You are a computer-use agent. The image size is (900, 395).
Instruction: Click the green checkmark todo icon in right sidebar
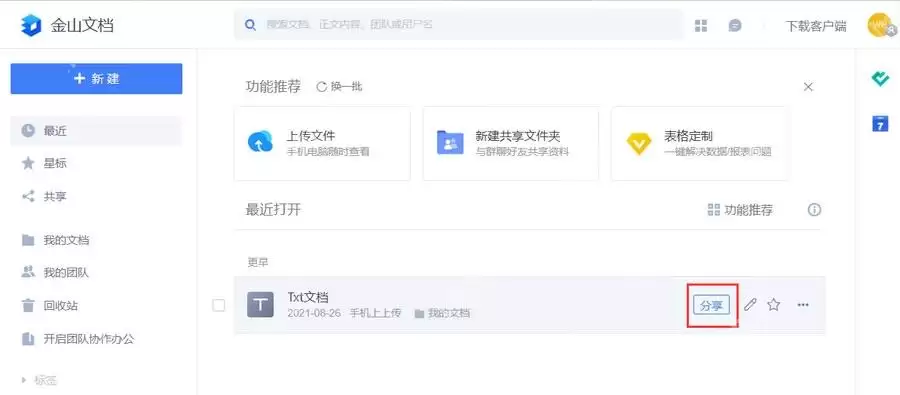pos(880,79)
